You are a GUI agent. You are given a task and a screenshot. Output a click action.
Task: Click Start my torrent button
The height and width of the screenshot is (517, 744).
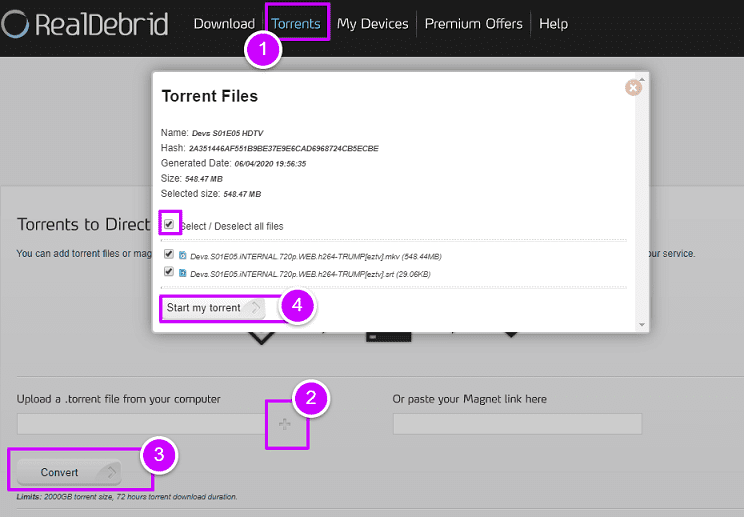click(x=214, y=308)
